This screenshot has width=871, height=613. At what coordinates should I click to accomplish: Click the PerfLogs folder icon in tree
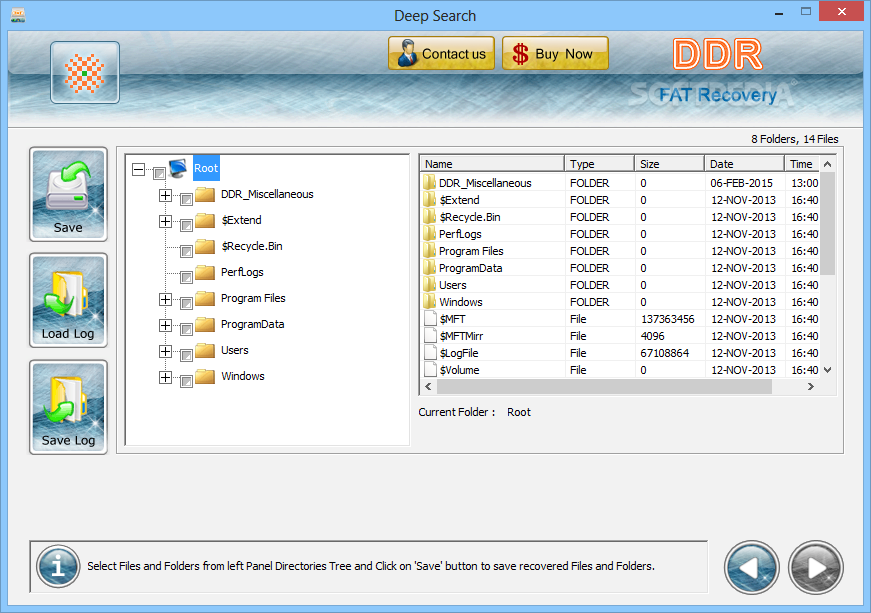(x=205, y=273)
